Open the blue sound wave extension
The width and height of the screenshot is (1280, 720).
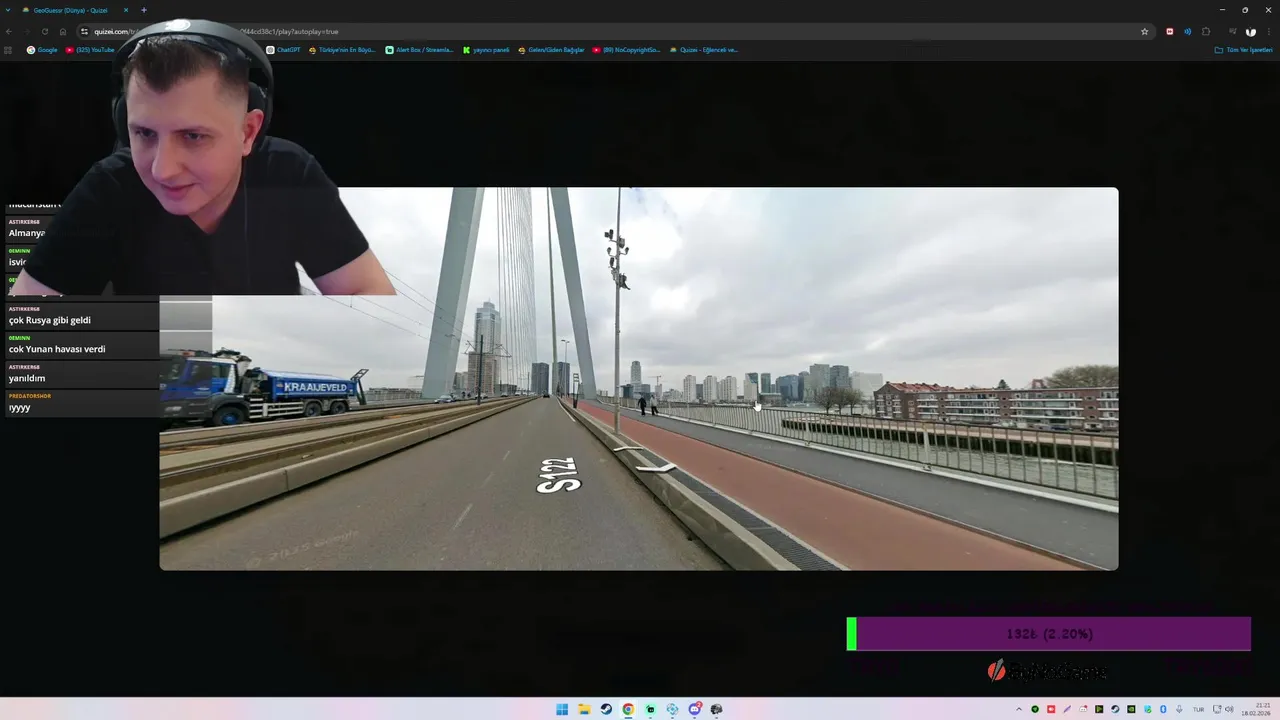tap(1188, 31)
